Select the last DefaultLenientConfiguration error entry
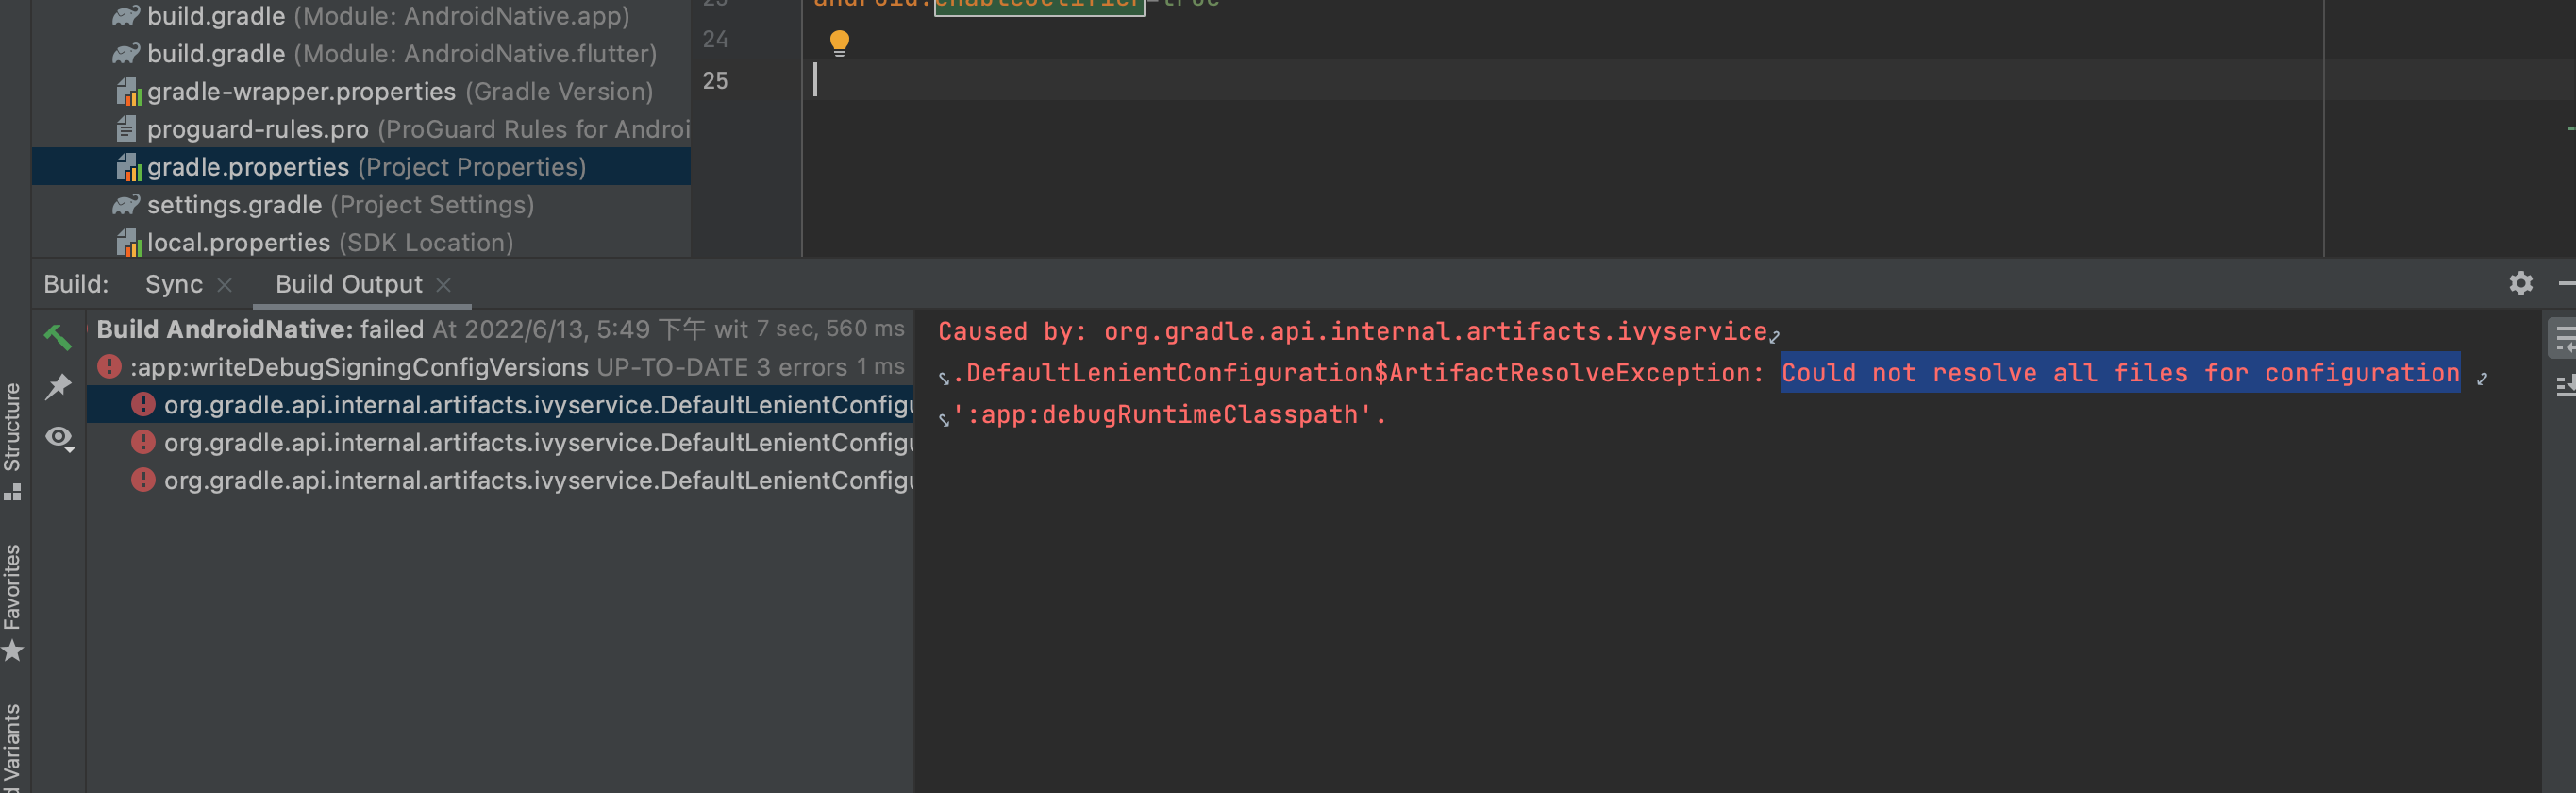 coord(537,481)
